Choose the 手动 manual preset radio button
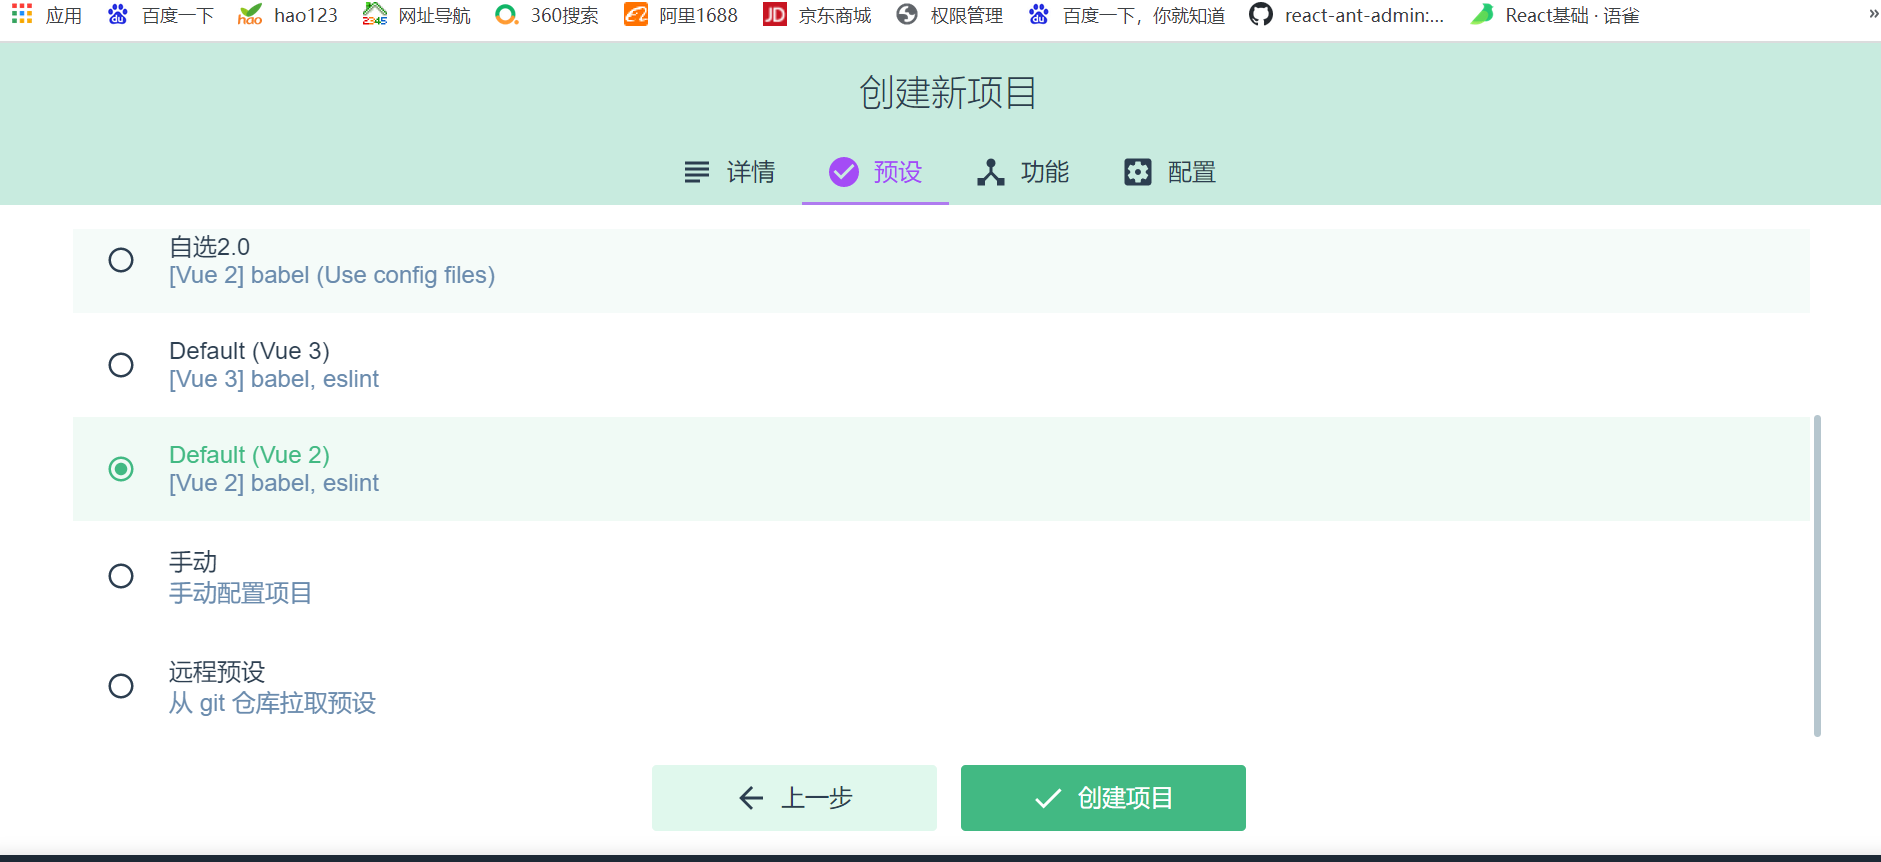The width and height of the screenshot is (1881, 862). click(x=121, y=576)
